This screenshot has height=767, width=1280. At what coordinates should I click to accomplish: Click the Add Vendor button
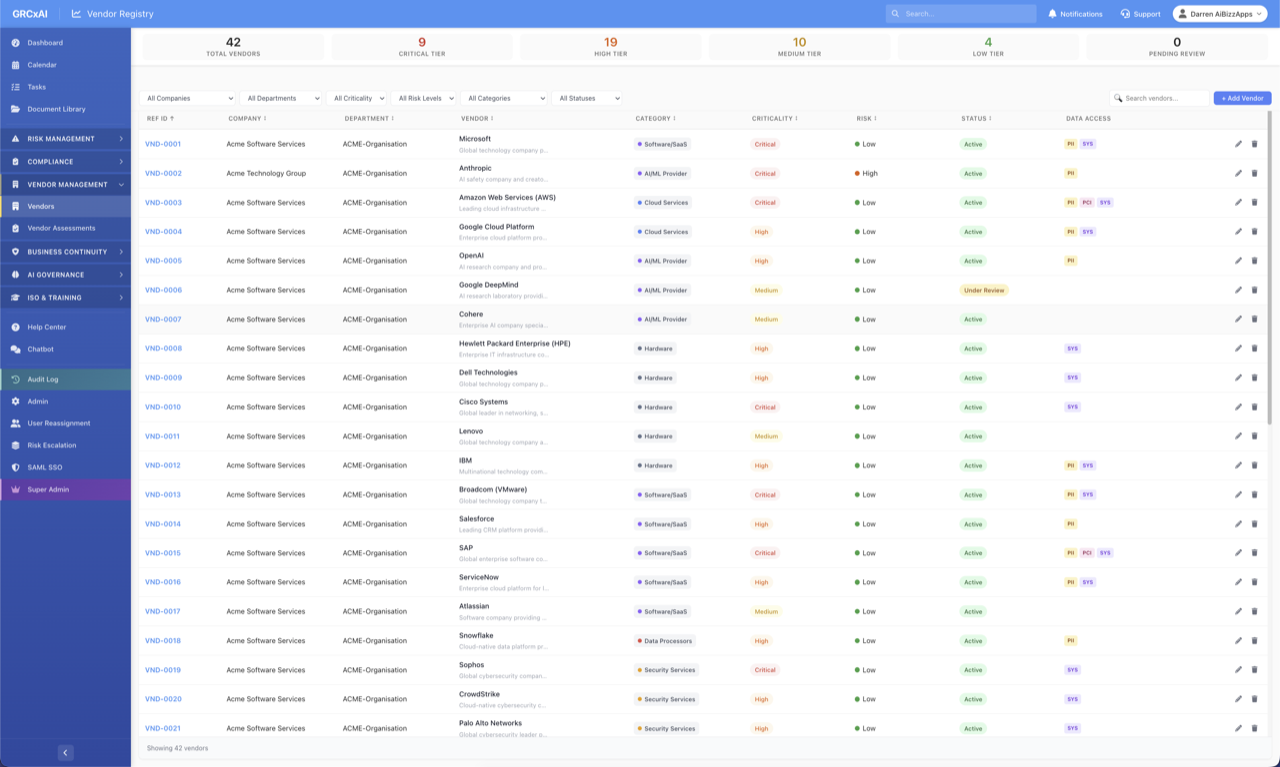click(x=1241, y=98)
